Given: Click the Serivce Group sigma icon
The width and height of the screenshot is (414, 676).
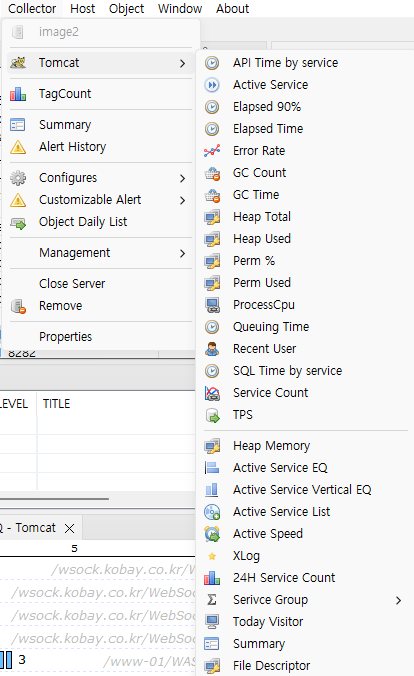Looking at the screenshot, I should pyautogui.click(x=212, y=600).
